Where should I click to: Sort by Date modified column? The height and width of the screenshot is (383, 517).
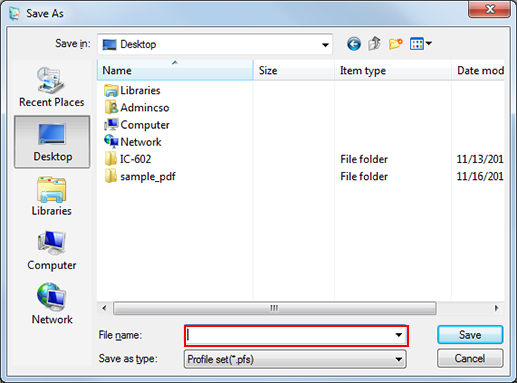[x=478, y=70]
